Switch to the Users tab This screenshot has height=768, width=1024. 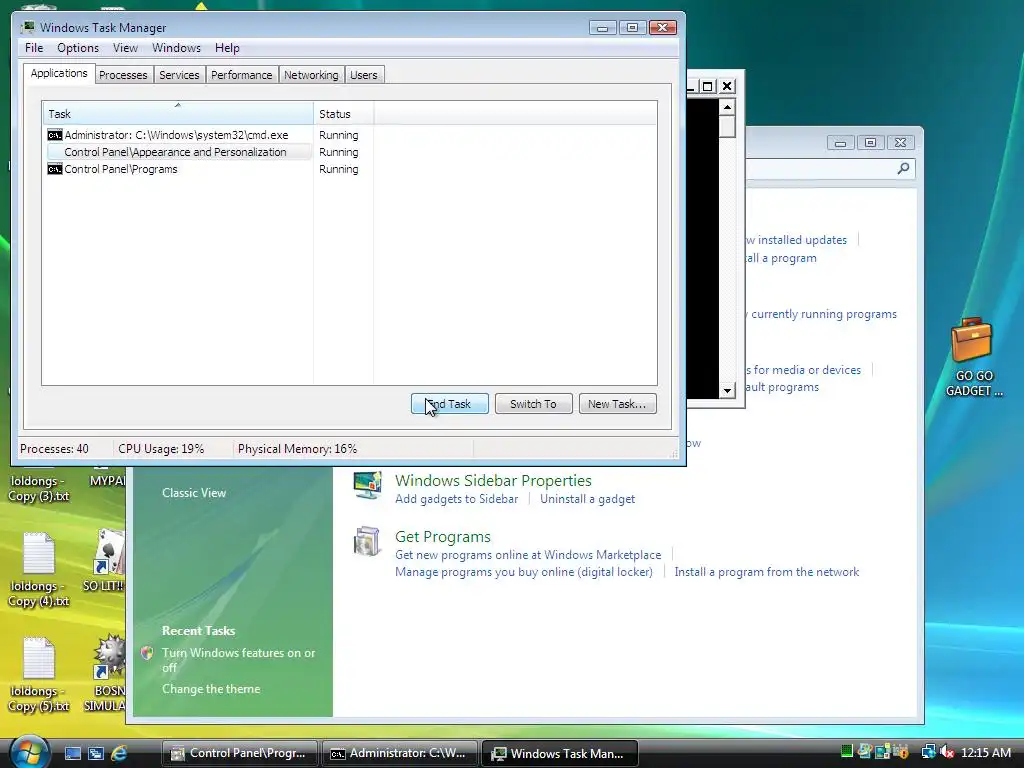364,75
